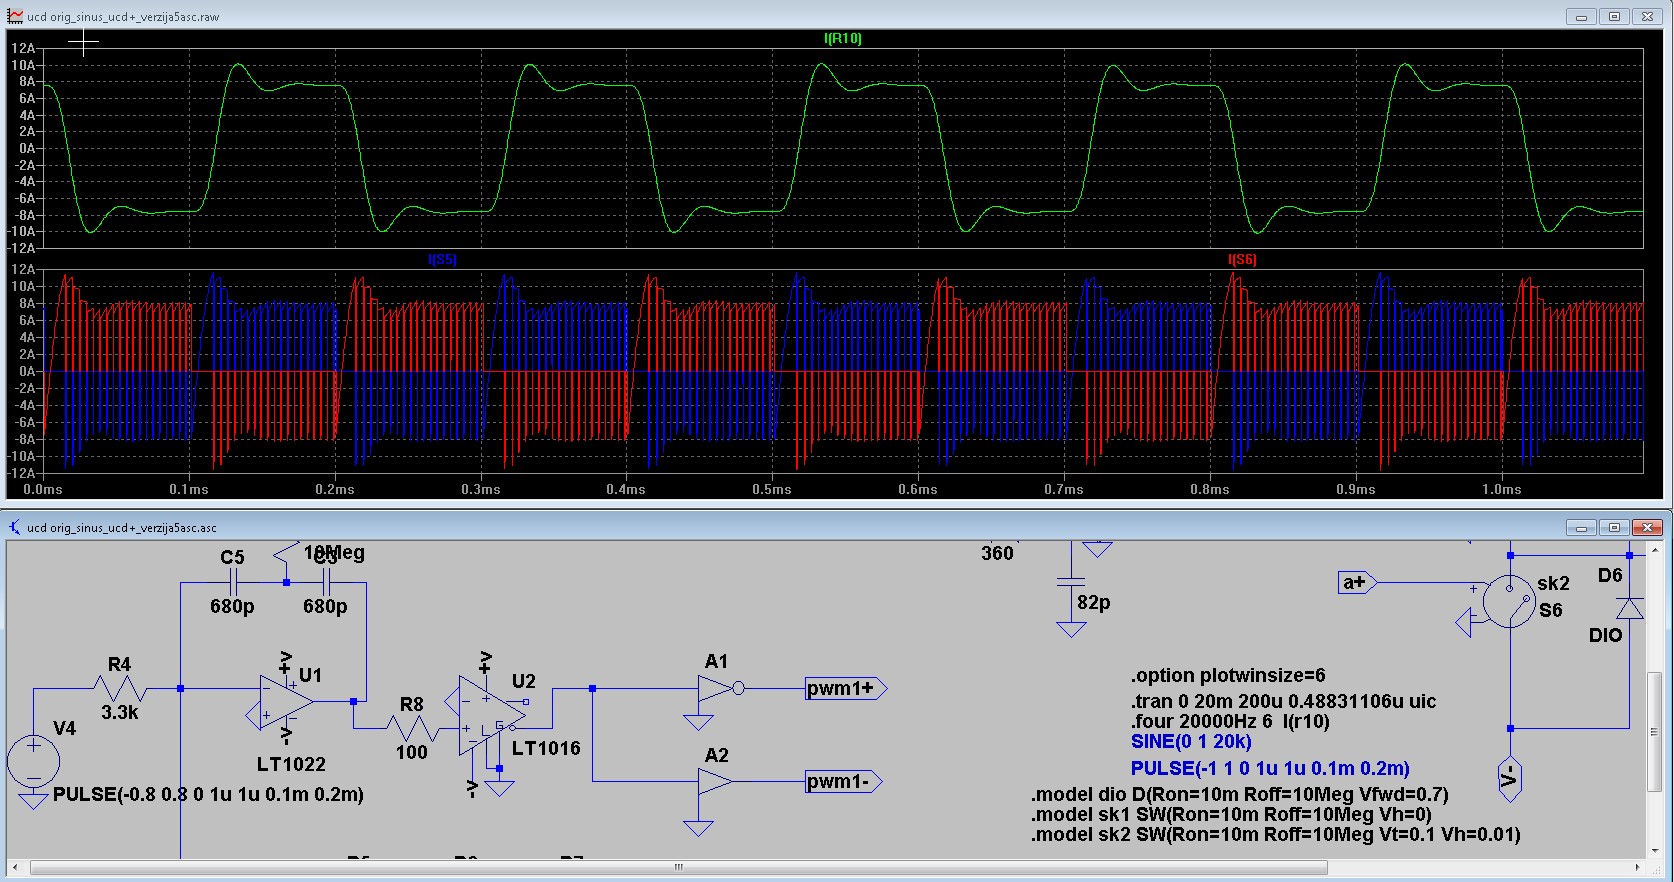Click the ground symbol below the A1 buffer
The width and height of the screenshot is (1674, 882).
click(698, 723)
